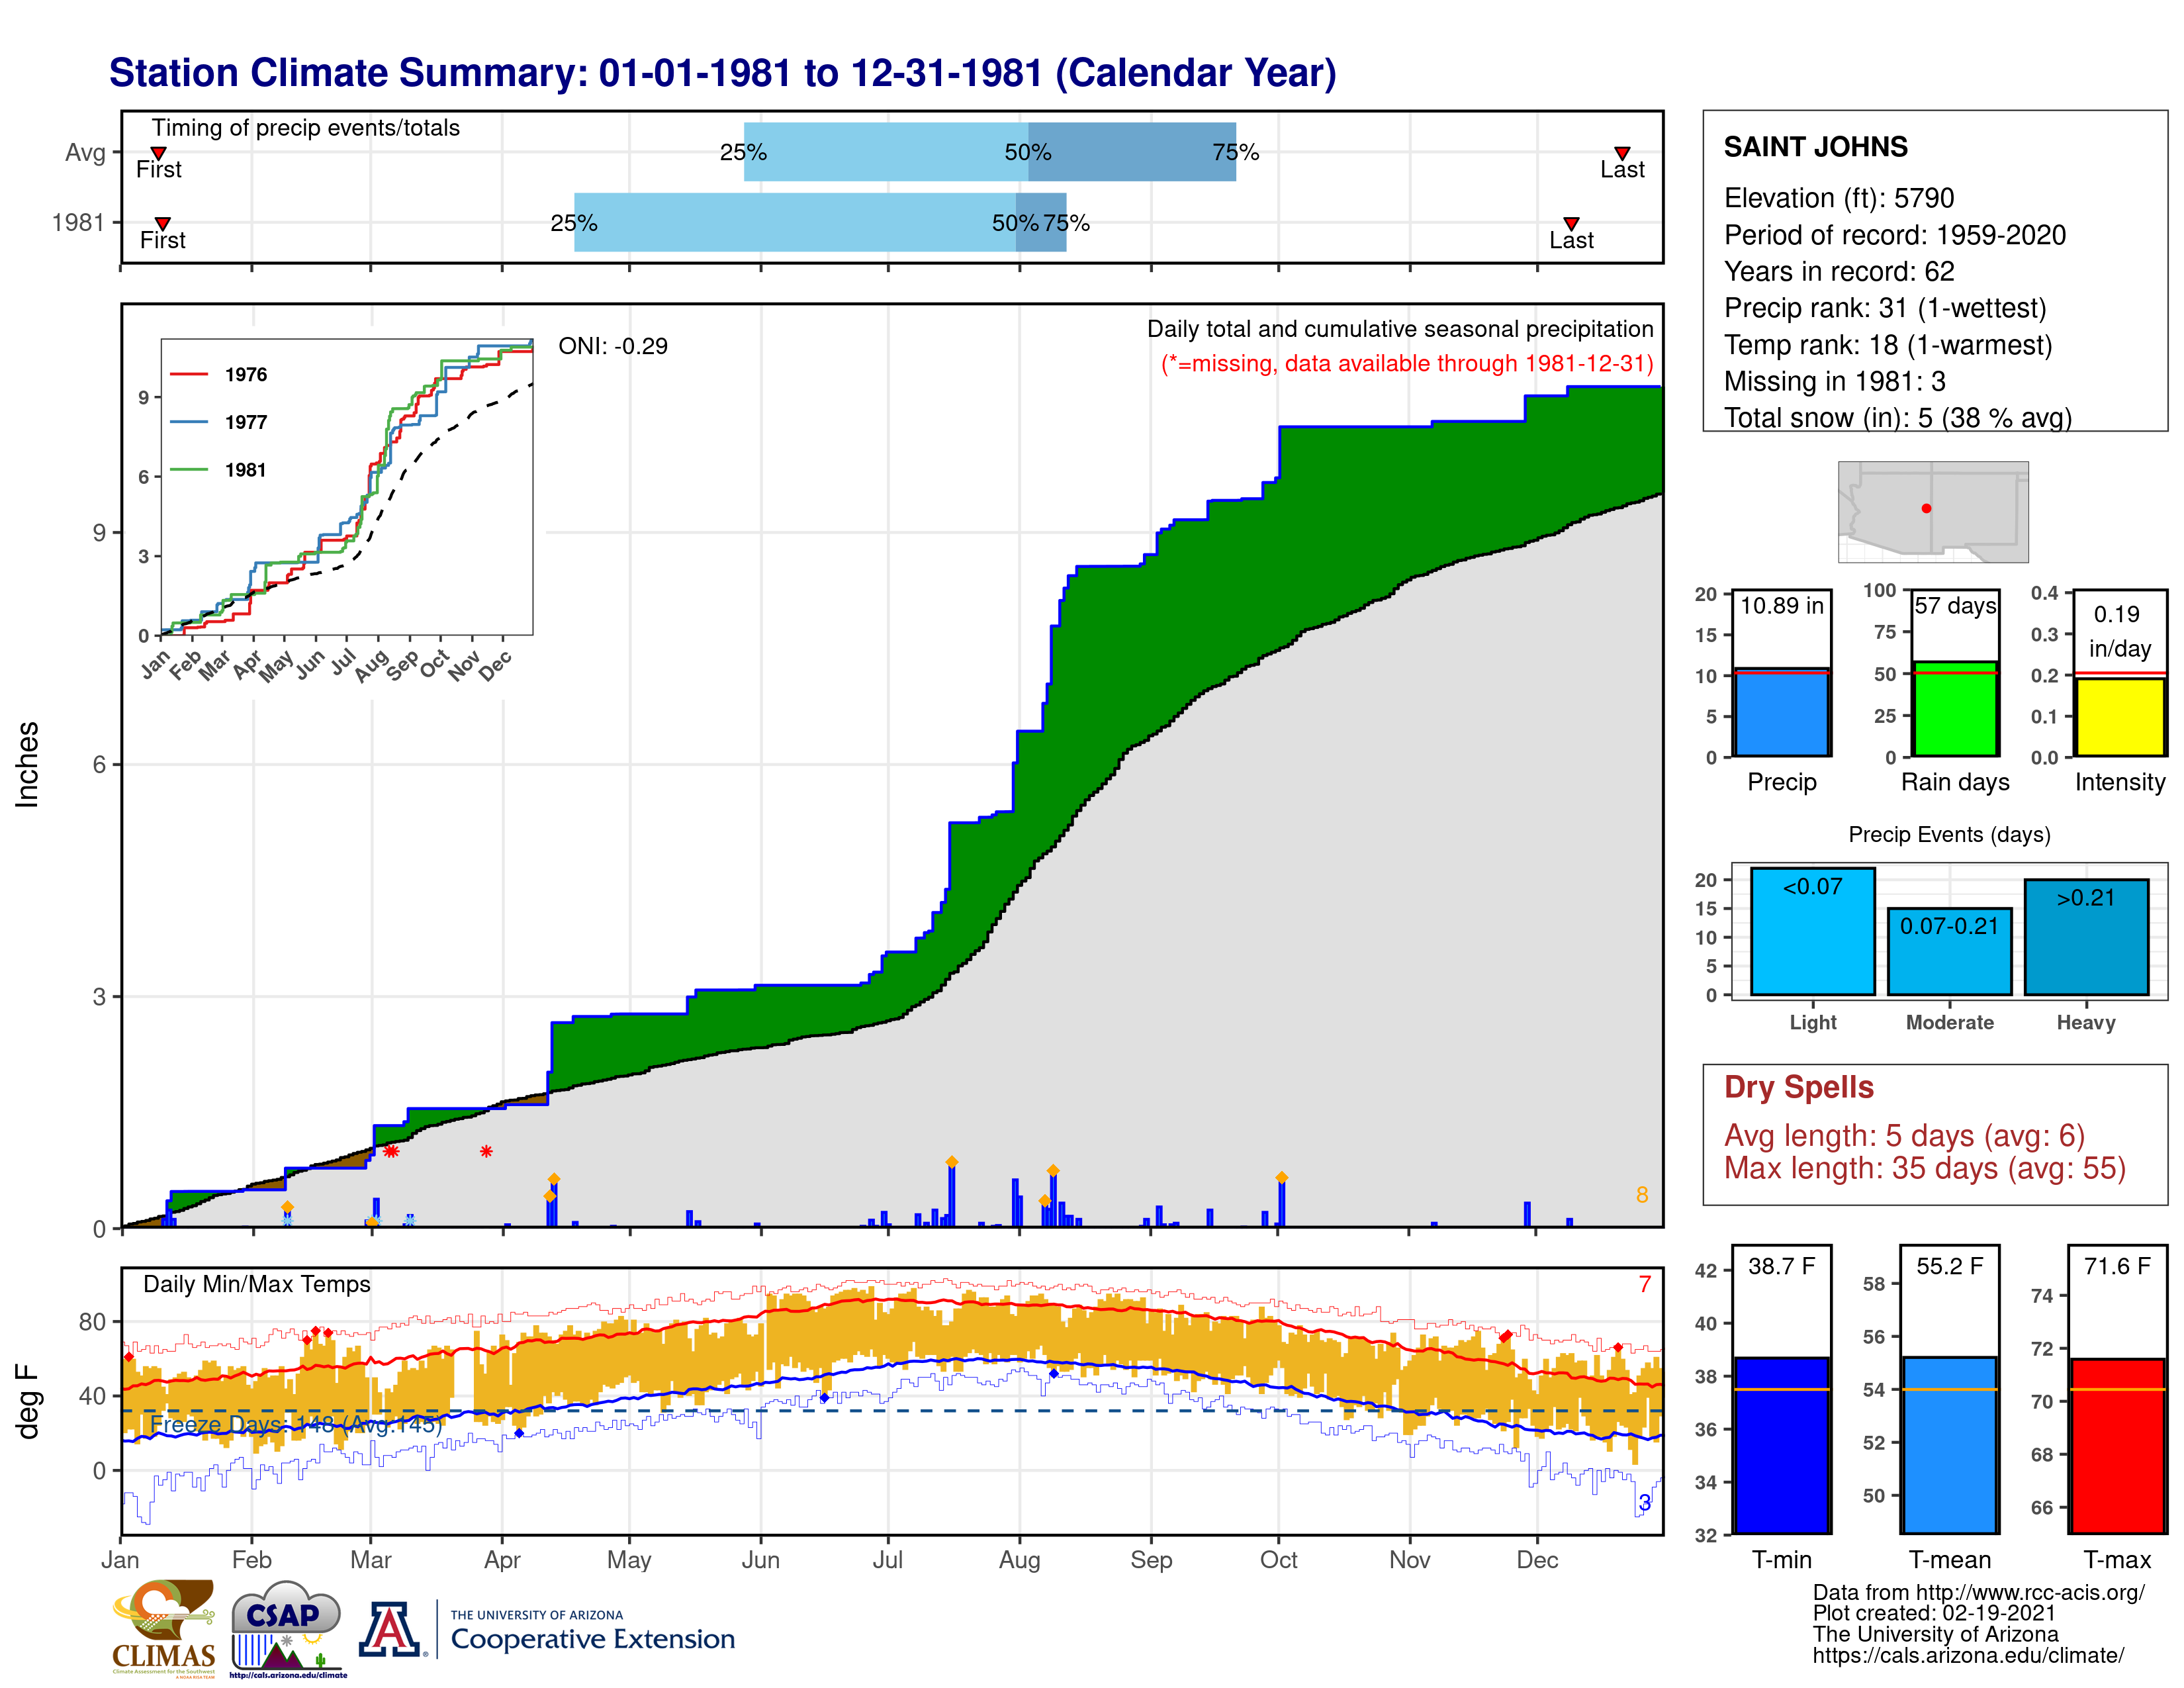The width and height of the screenshot is (2184, 1688).
Task: Click 'Temp rank: 18 (1-warmest)' text
Action: pos(1887,345)
